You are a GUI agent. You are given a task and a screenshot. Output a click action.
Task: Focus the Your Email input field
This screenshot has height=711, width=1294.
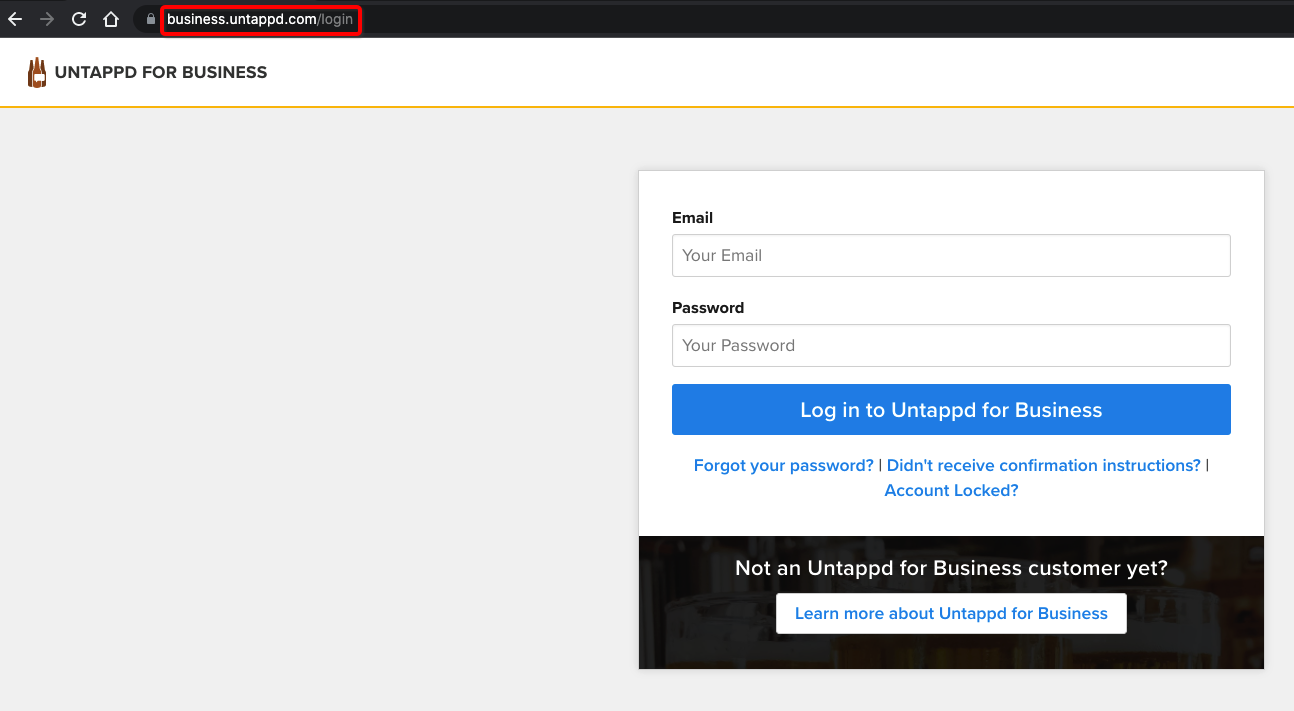point(951,255)
